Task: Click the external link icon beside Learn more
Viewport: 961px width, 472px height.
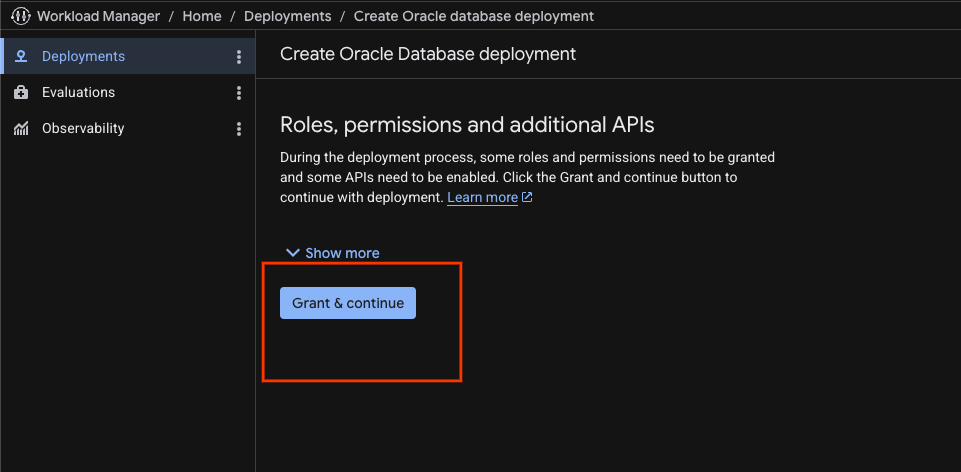Action: click(x=526, y=197)
